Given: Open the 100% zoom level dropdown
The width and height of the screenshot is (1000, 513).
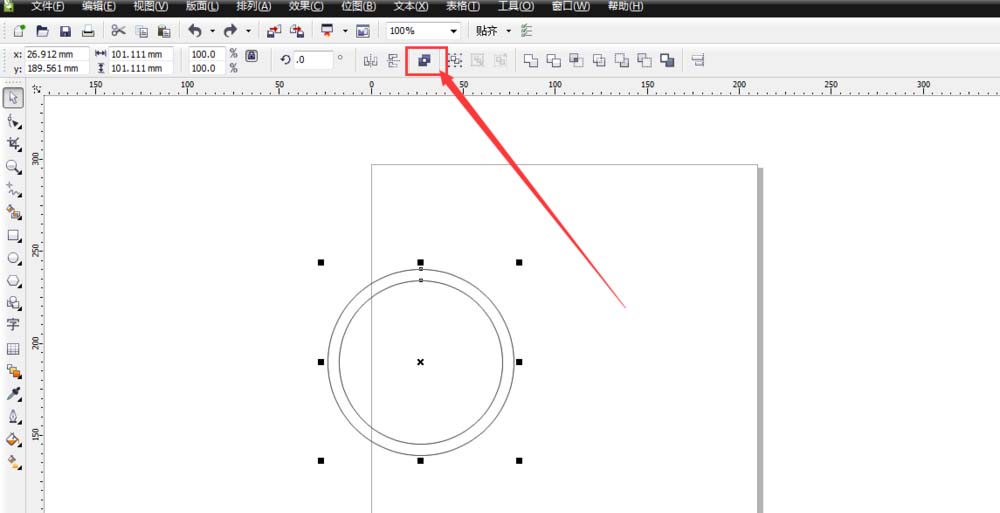Looking at the screenshot, I should tap(454, 31).
